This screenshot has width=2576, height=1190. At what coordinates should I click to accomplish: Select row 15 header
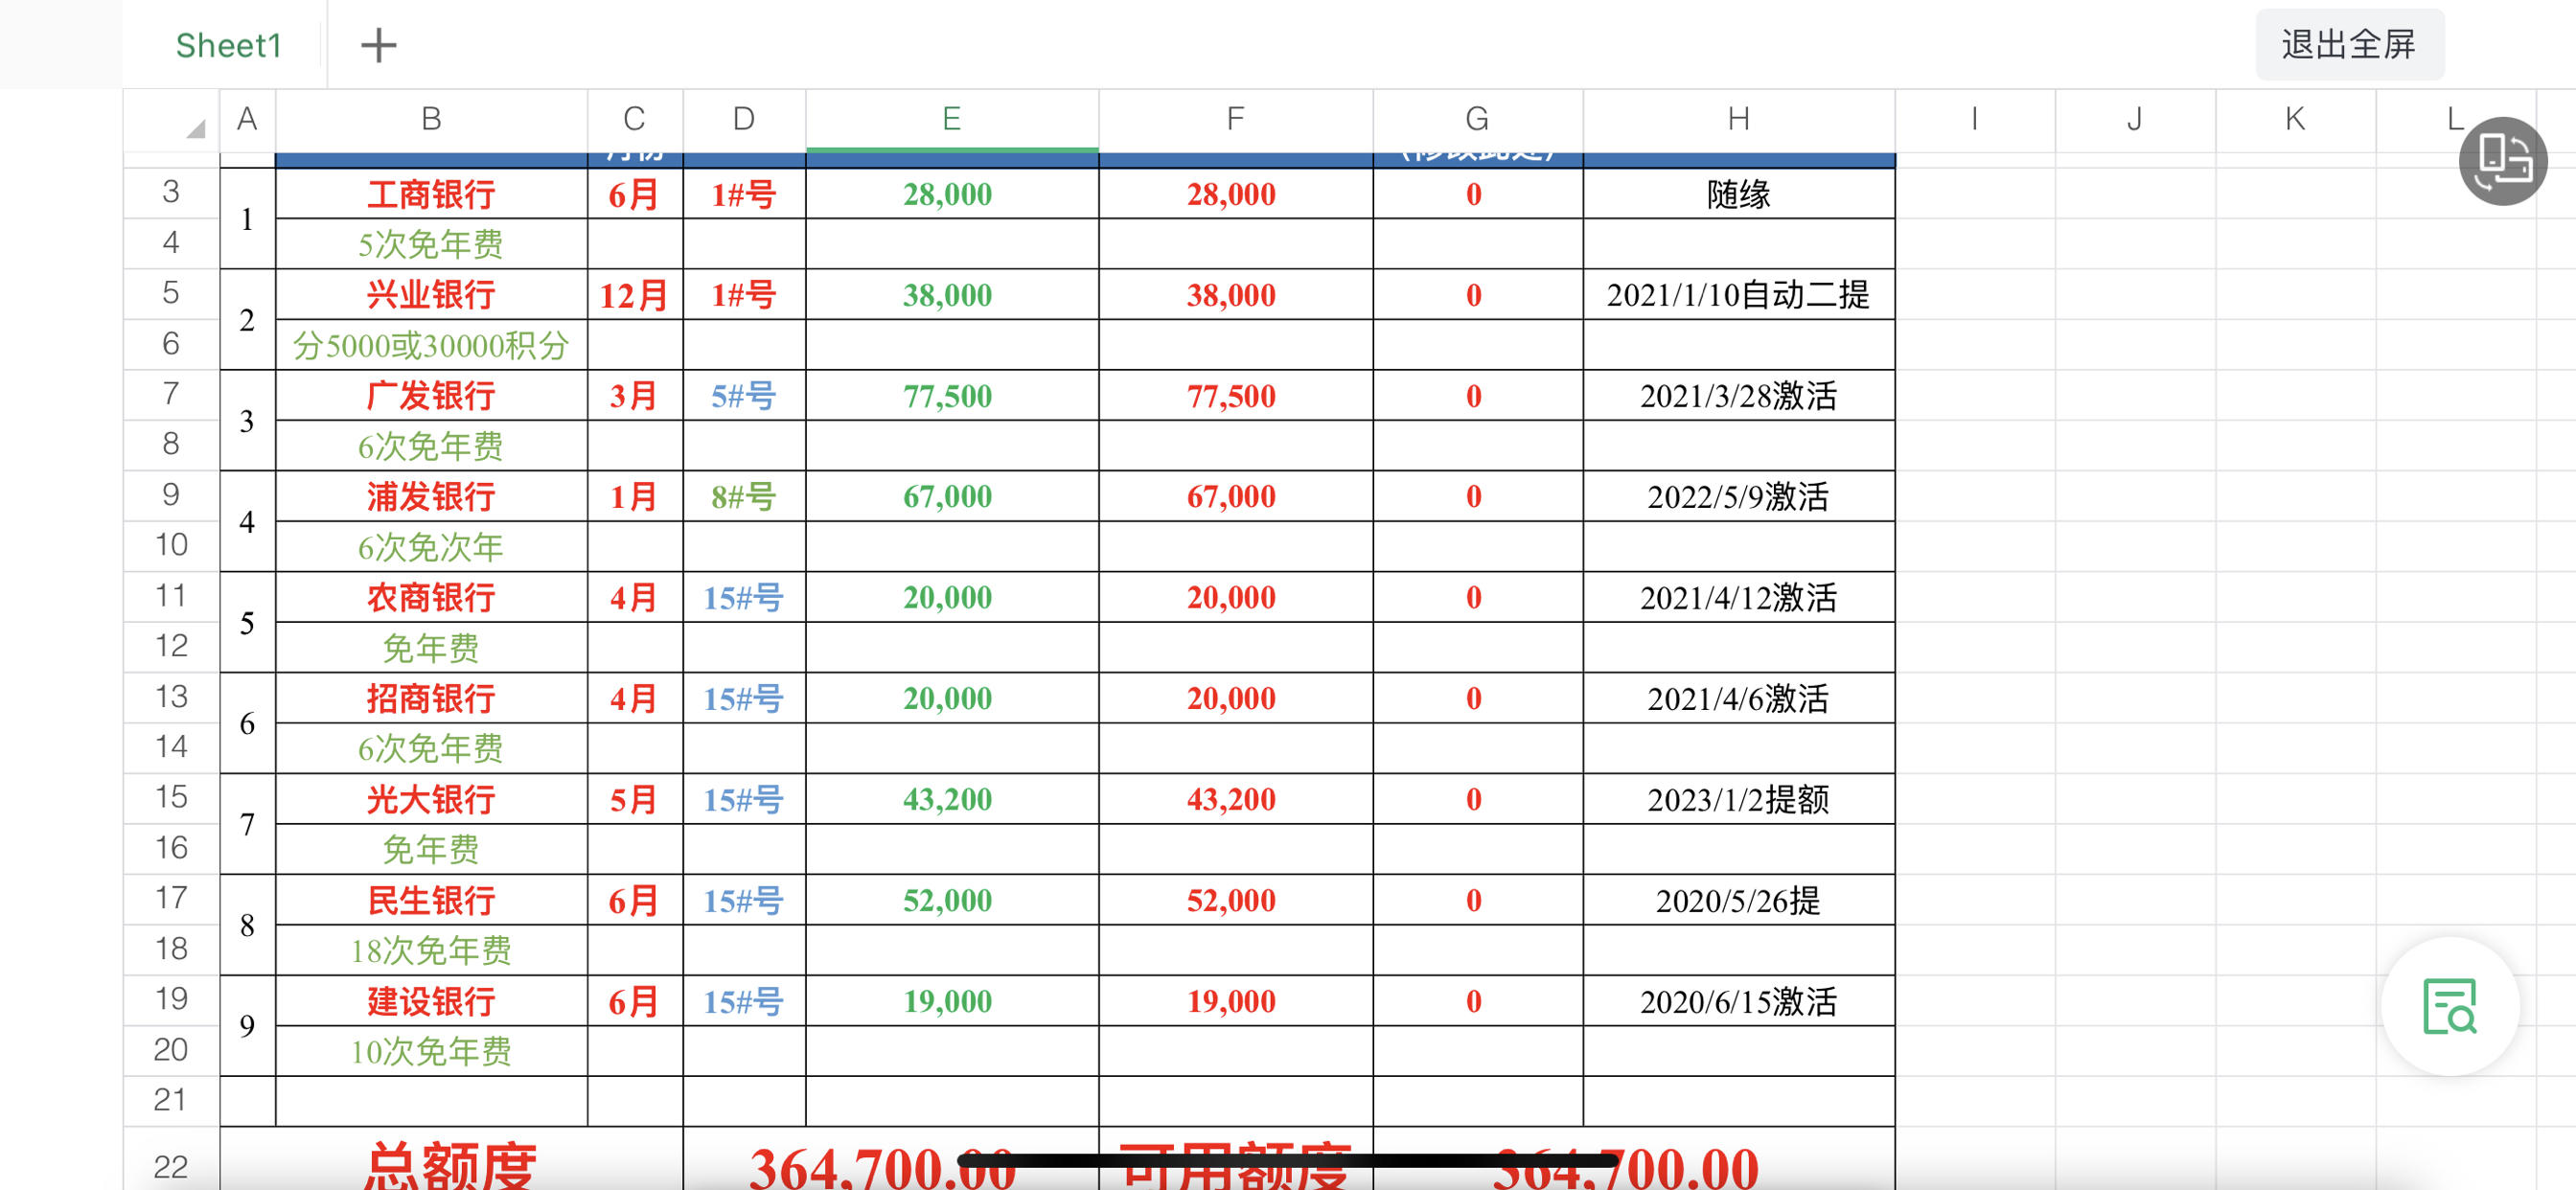pos(171,797)
